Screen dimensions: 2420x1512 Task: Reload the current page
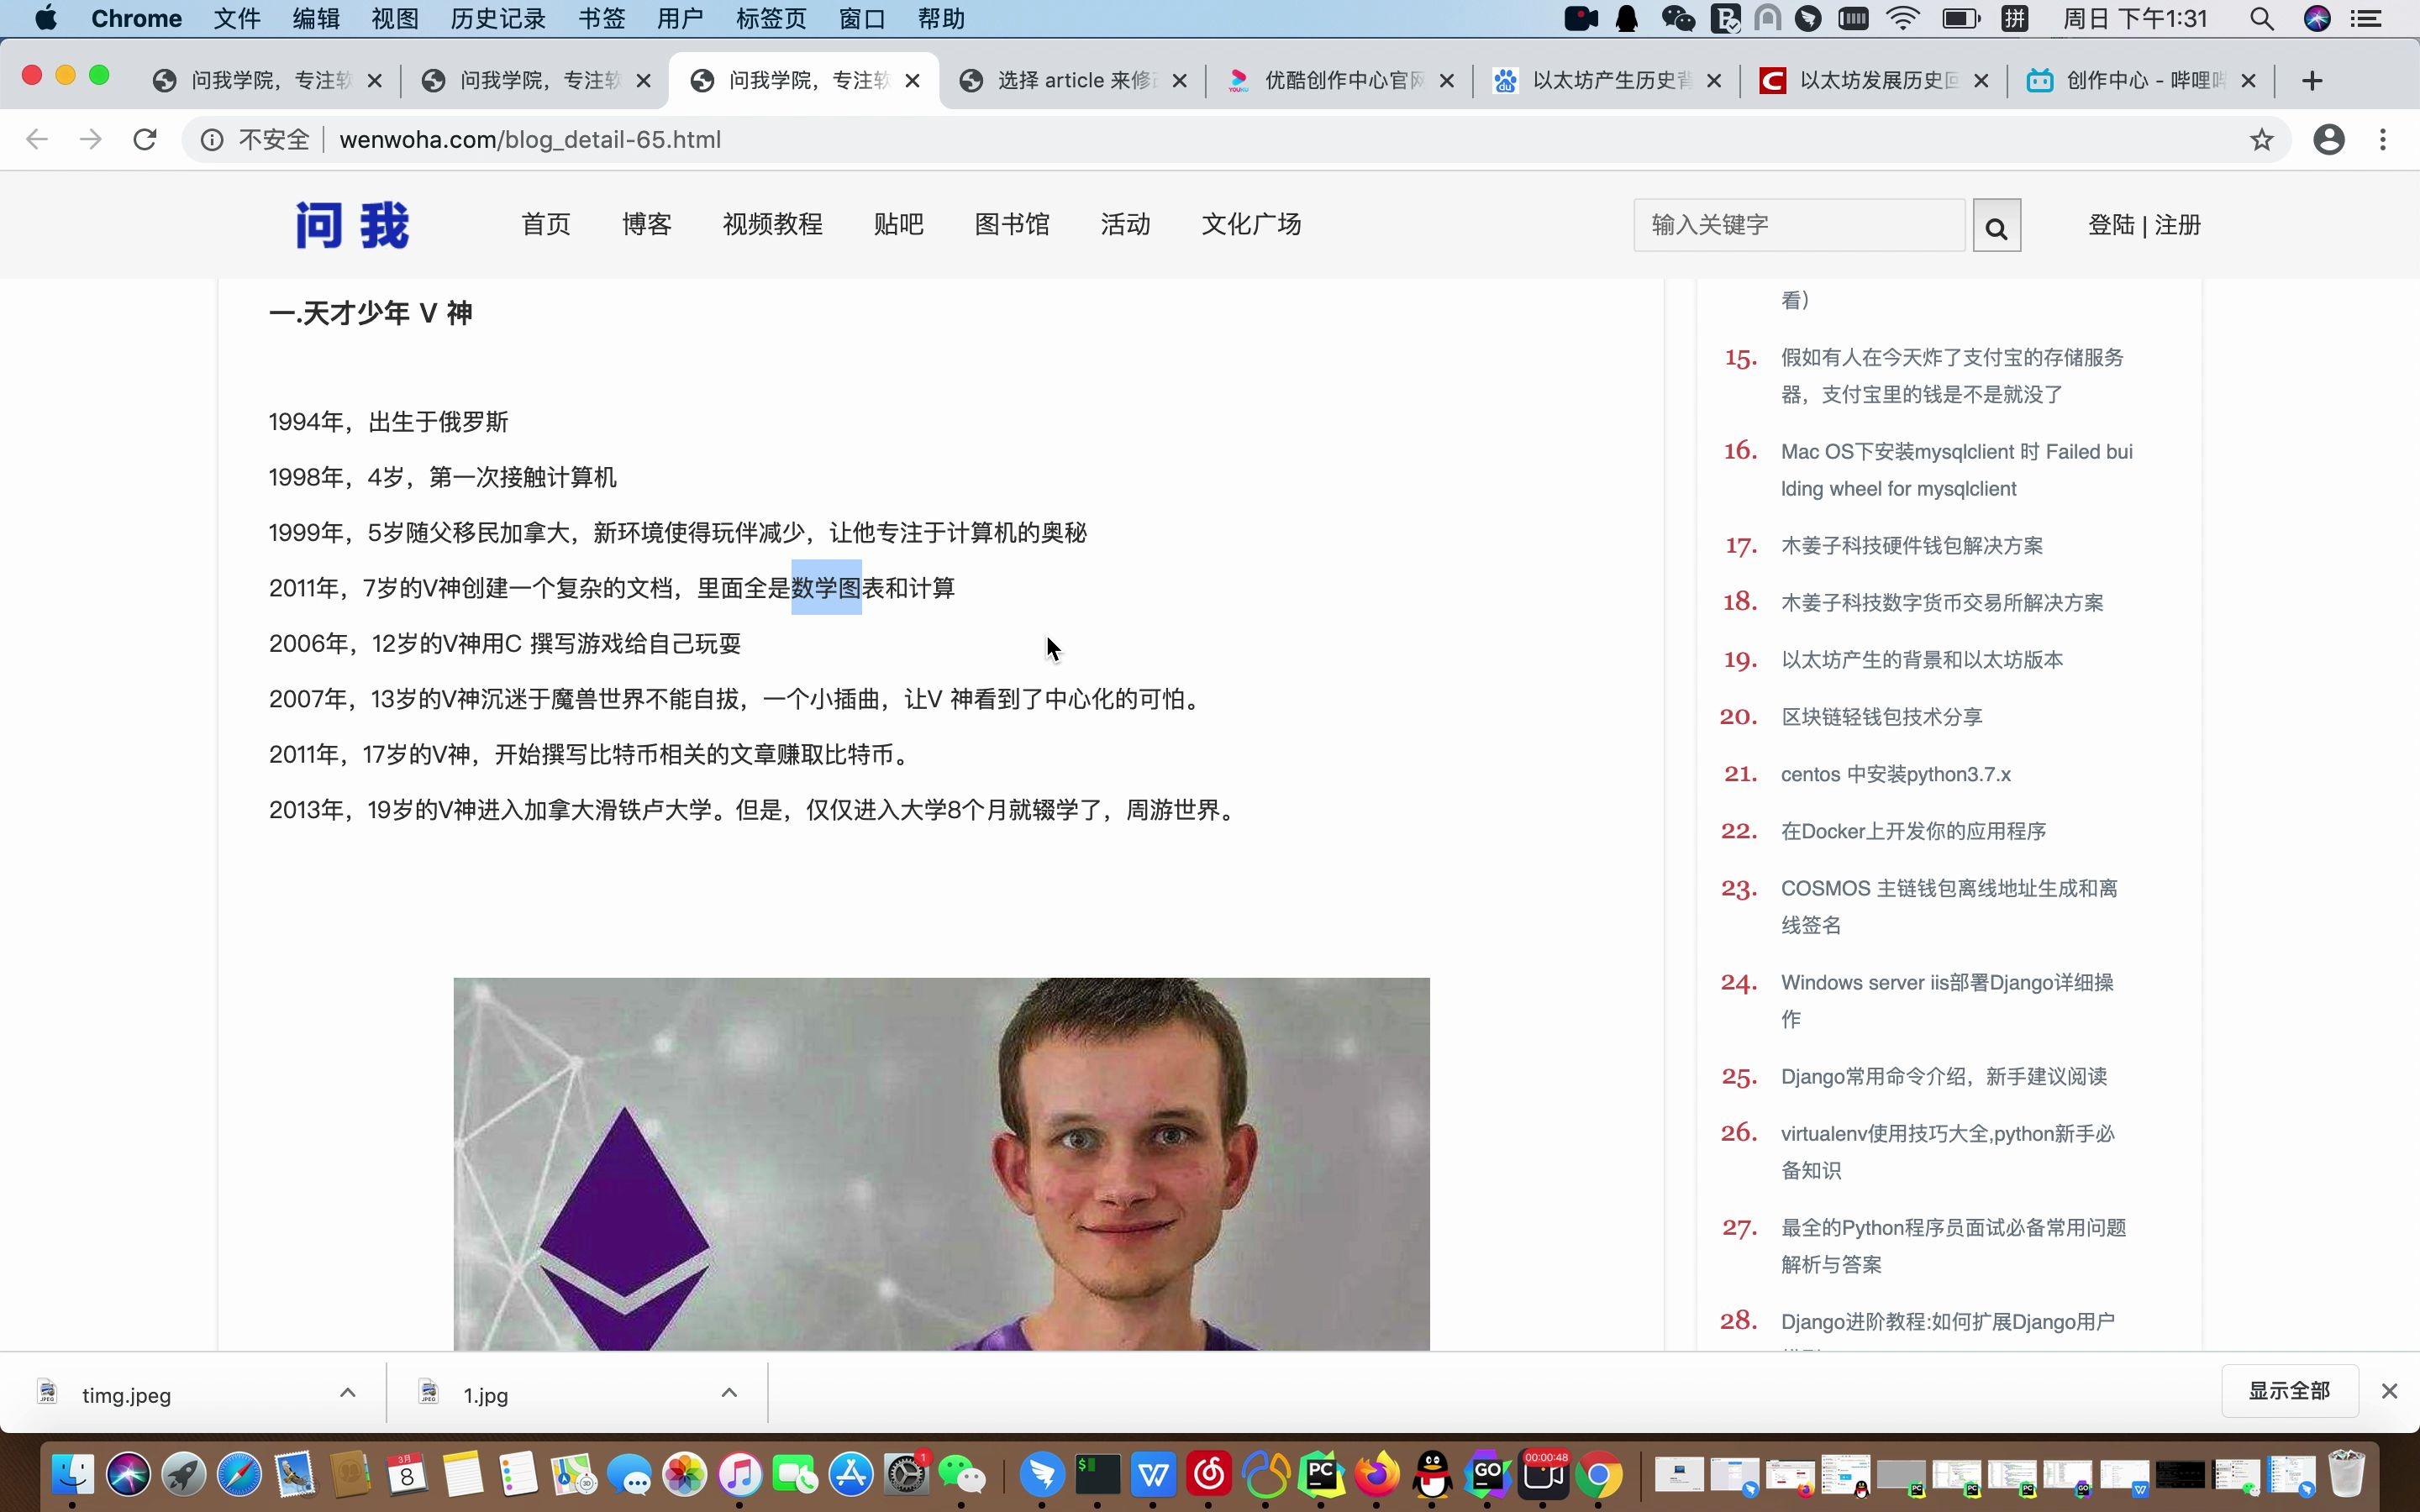coord(145,139)
